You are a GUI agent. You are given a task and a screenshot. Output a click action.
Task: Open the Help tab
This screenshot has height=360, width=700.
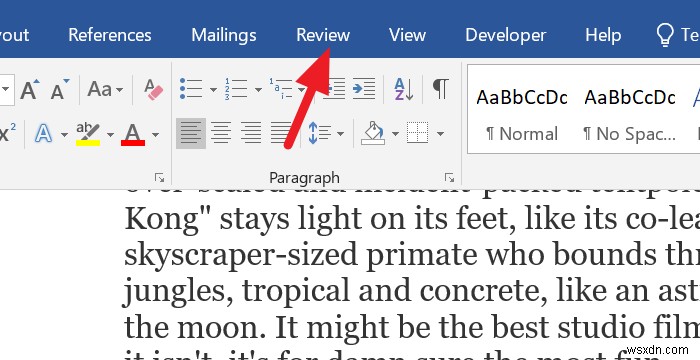tap(603, 35)
